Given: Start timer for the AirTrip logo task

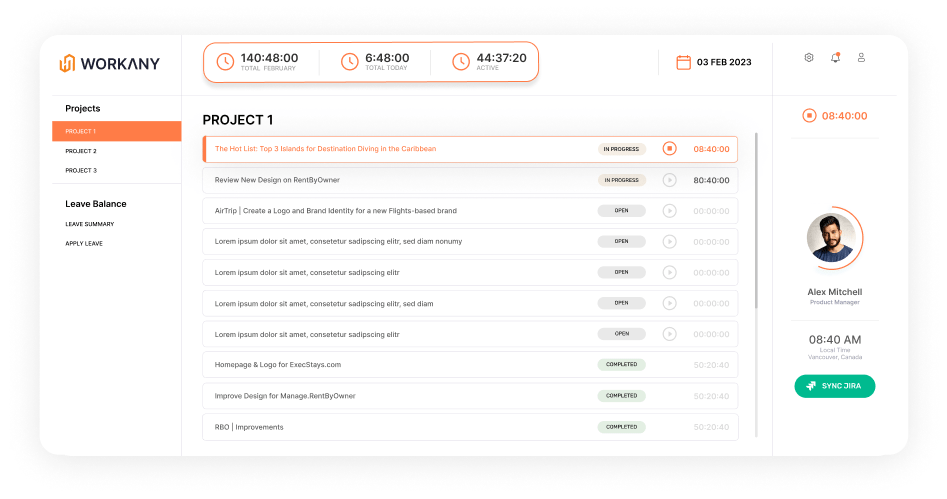Looking at the screenshot, I should 669,211.
